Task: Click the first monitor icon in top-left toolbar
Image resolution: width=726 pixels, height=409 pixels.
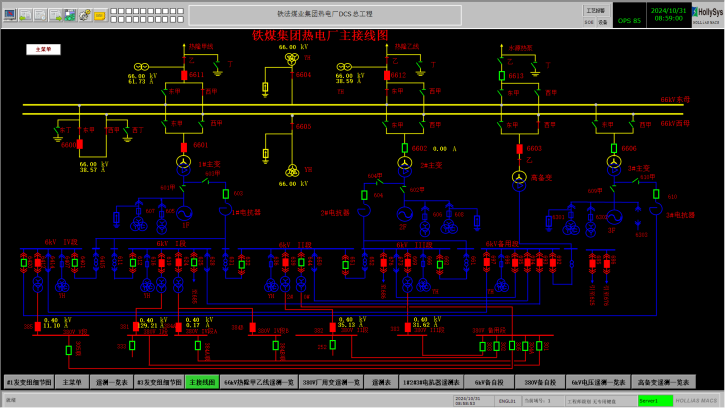Action: tap(10, 15)
